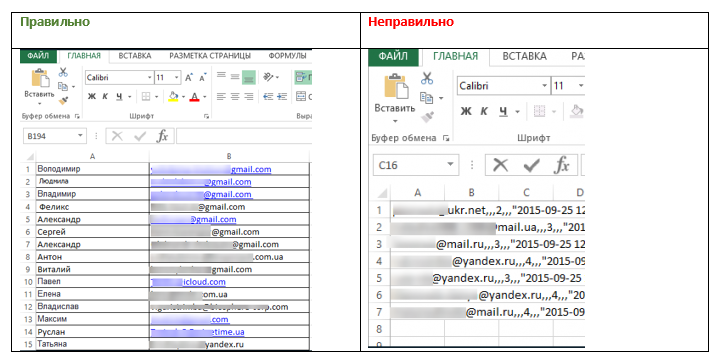
Task: Open email link in Руслан row
Action: [x=197, y=332]
